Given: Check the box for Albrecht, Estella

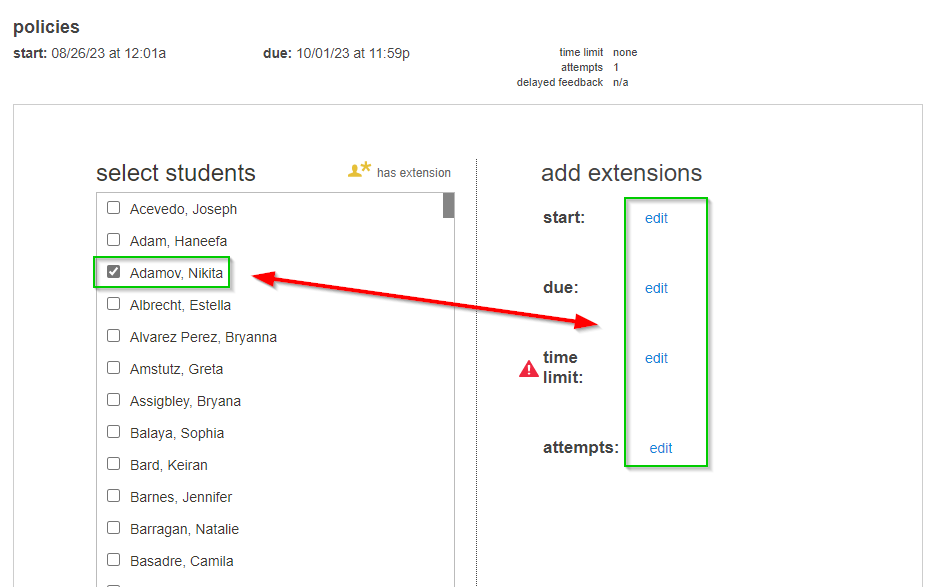Looking at the screenshot, I should pyautogui.click(x=113, y=304).
